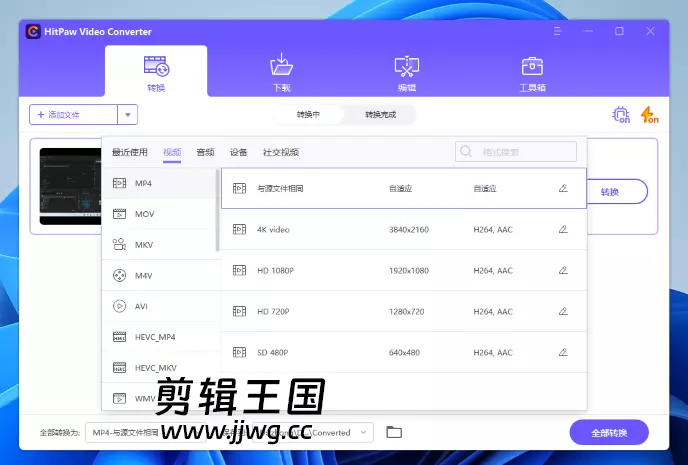Screen dimensions: 688x465
Task: Click the HitPaw logo icon
Action: pyautogui.click(x=33, y=32)
